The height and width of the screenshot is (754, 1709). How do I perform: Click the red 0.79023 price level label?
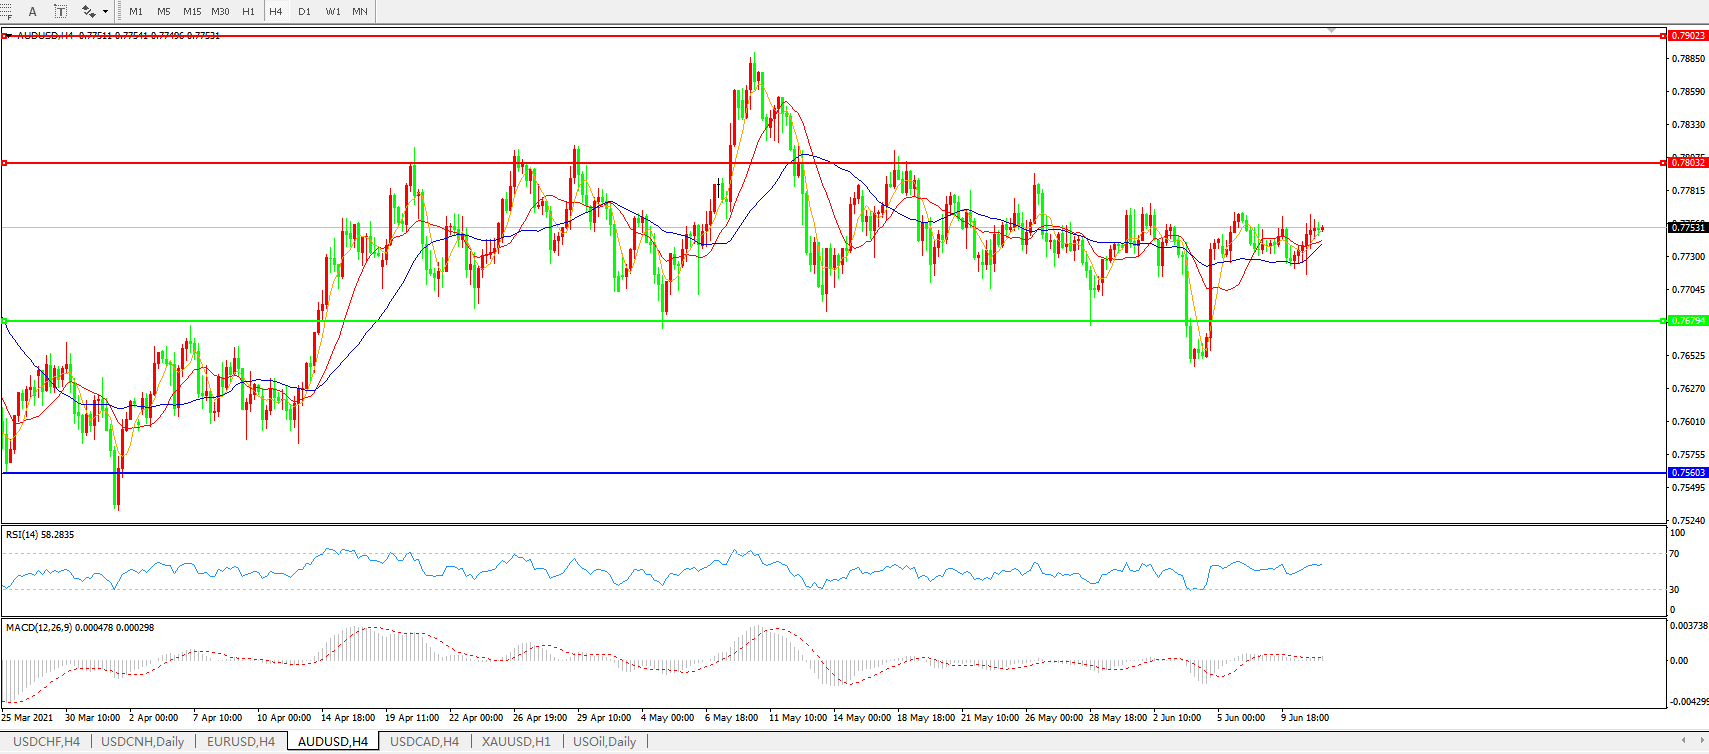point(1688,36)
